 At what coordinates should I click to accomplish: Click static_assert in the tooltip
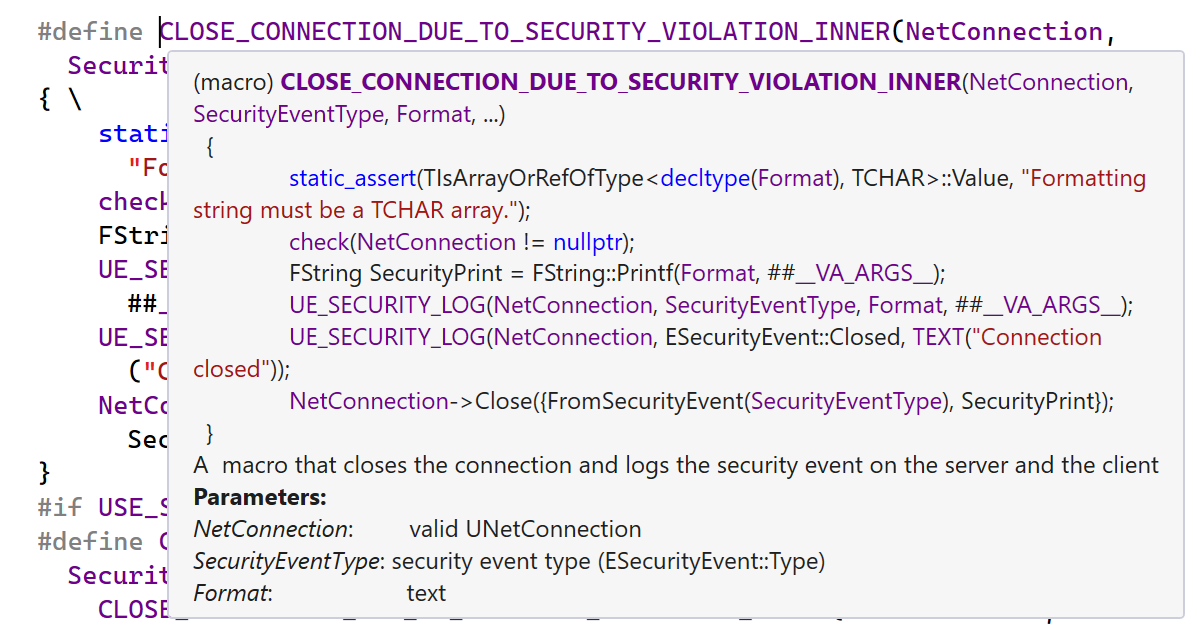click(x=352, y=178)
